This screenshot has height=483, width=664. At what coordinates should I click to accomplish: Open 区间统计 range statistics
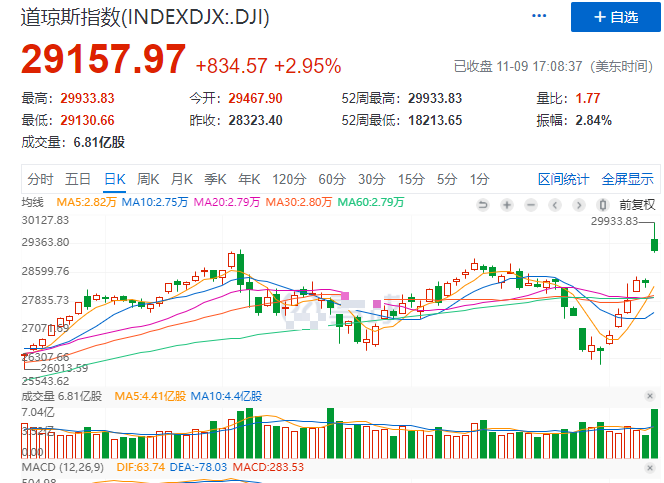[x=563, y=179]
